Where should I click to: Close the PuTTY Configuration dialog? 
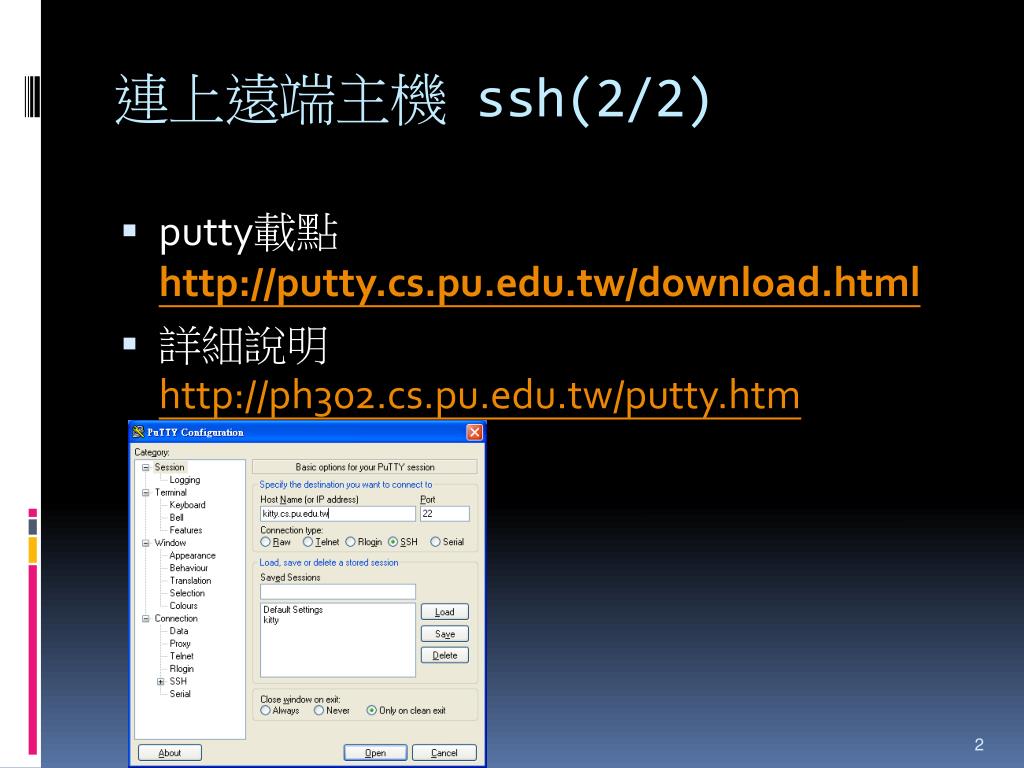(x=475, y=432)
